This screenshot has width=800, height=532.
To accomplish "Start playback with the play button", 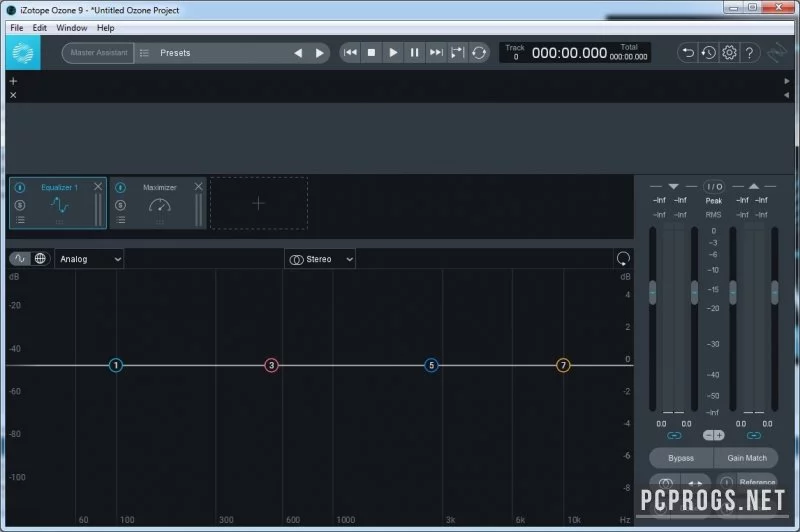I will pos(393,53).
